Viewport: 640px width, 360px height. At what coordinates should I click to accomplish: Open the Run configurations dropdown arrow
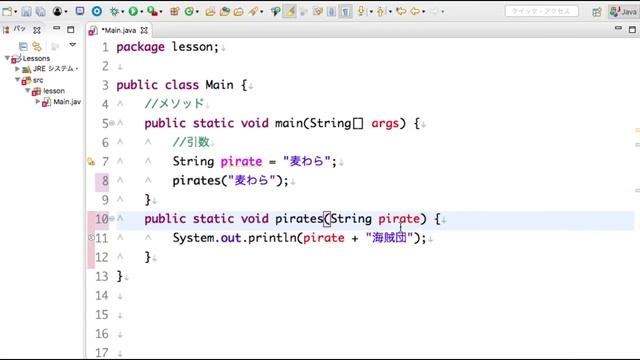(x=141, y=12)
